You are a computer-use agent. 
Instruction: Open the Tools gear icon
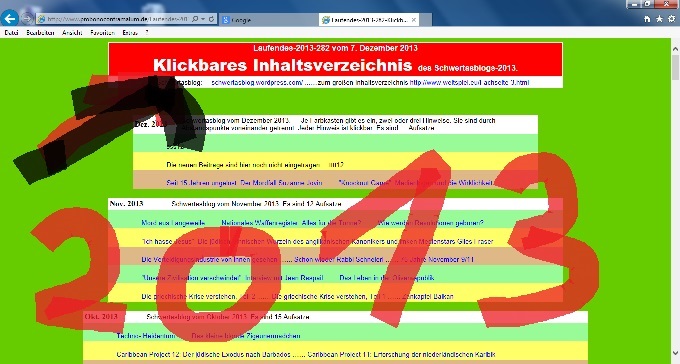pos(672,19)
